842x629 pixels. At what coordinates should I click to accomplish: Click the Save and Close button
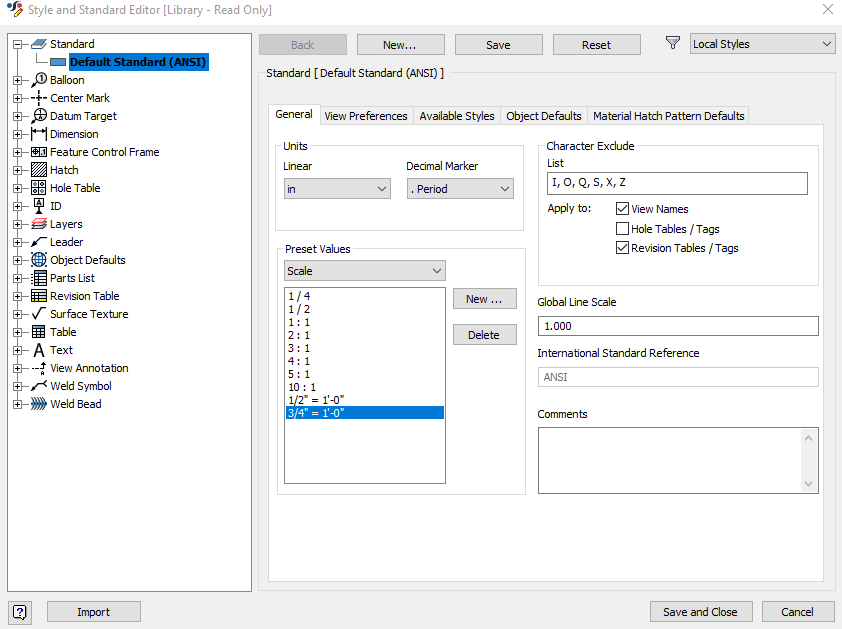pyautogui.click(x=701, y=611)
